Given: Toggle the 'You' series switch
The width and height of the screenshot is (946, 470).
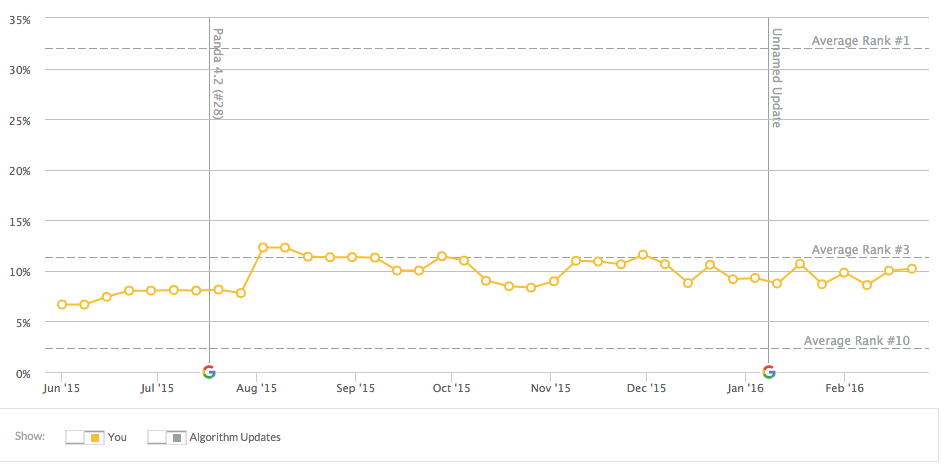Looking at the screenshot, I should [x=84, y=437].
